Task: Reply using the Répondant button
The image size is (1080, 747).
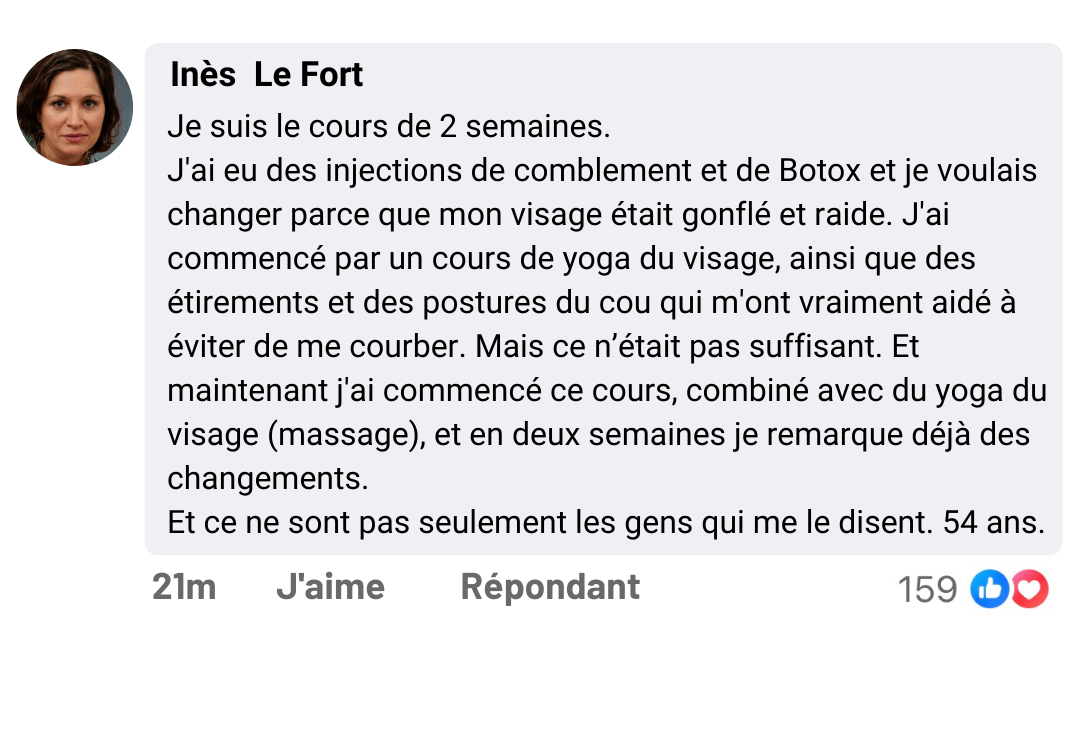Action: tap(550, 587)
